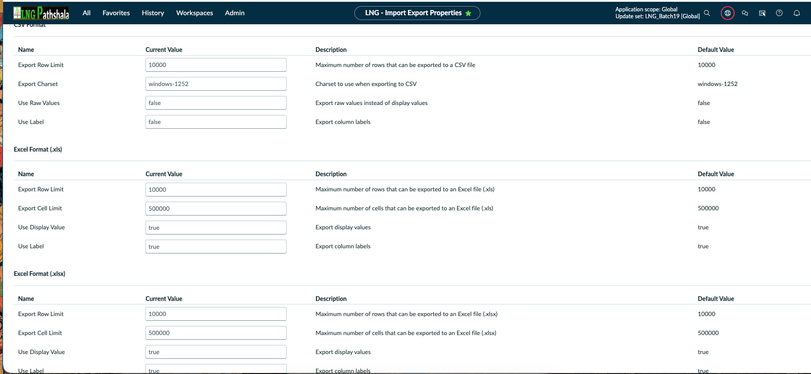This screenshot has width=811, height=374.
Task: Edit the .xls Use Label field
Action: [216, 247]
